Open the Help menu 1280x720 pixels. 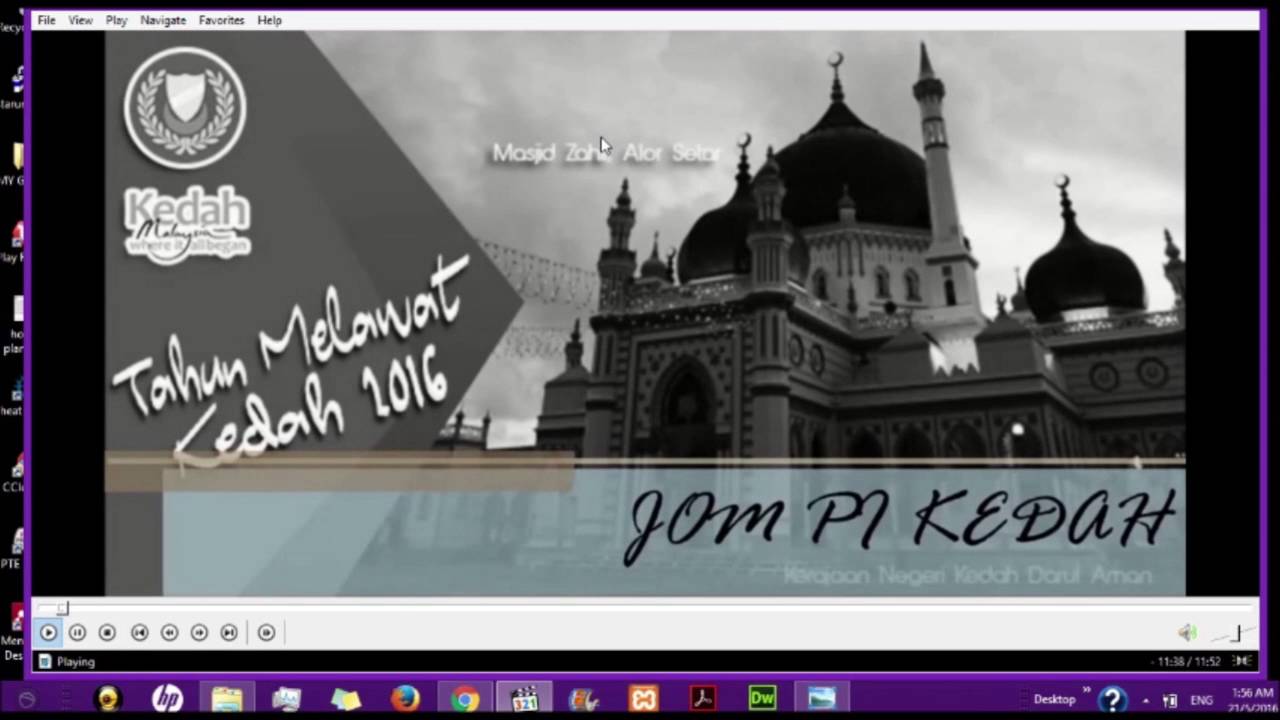[269, 20]
